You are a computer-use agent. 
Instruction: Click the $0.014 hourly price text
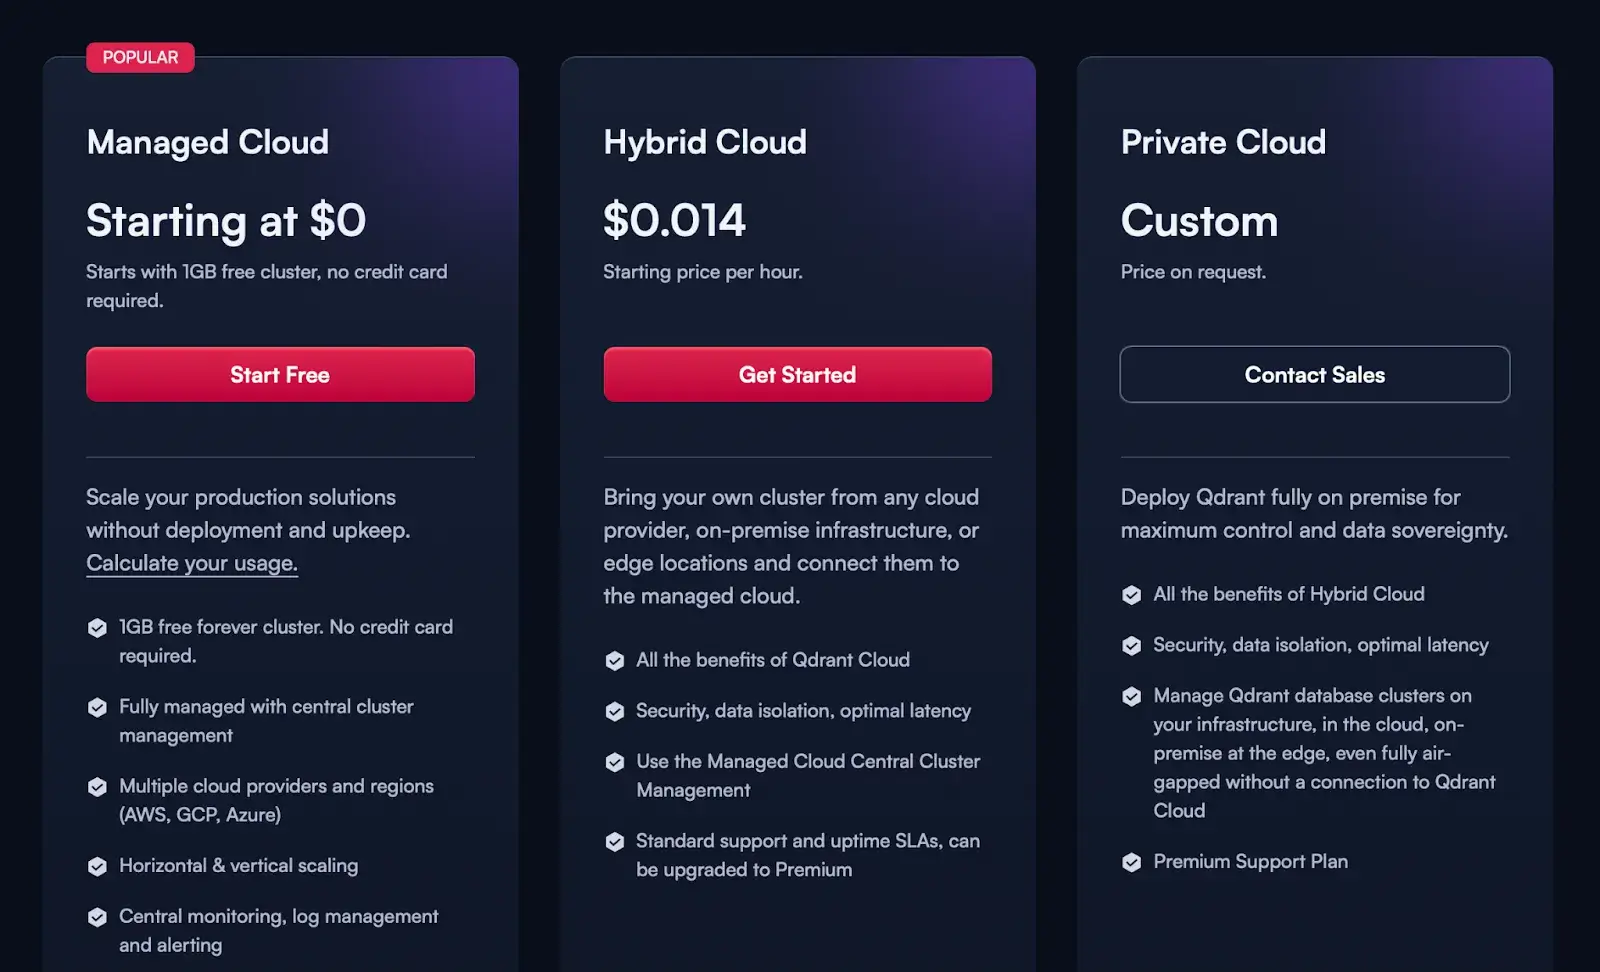[674, 220]
